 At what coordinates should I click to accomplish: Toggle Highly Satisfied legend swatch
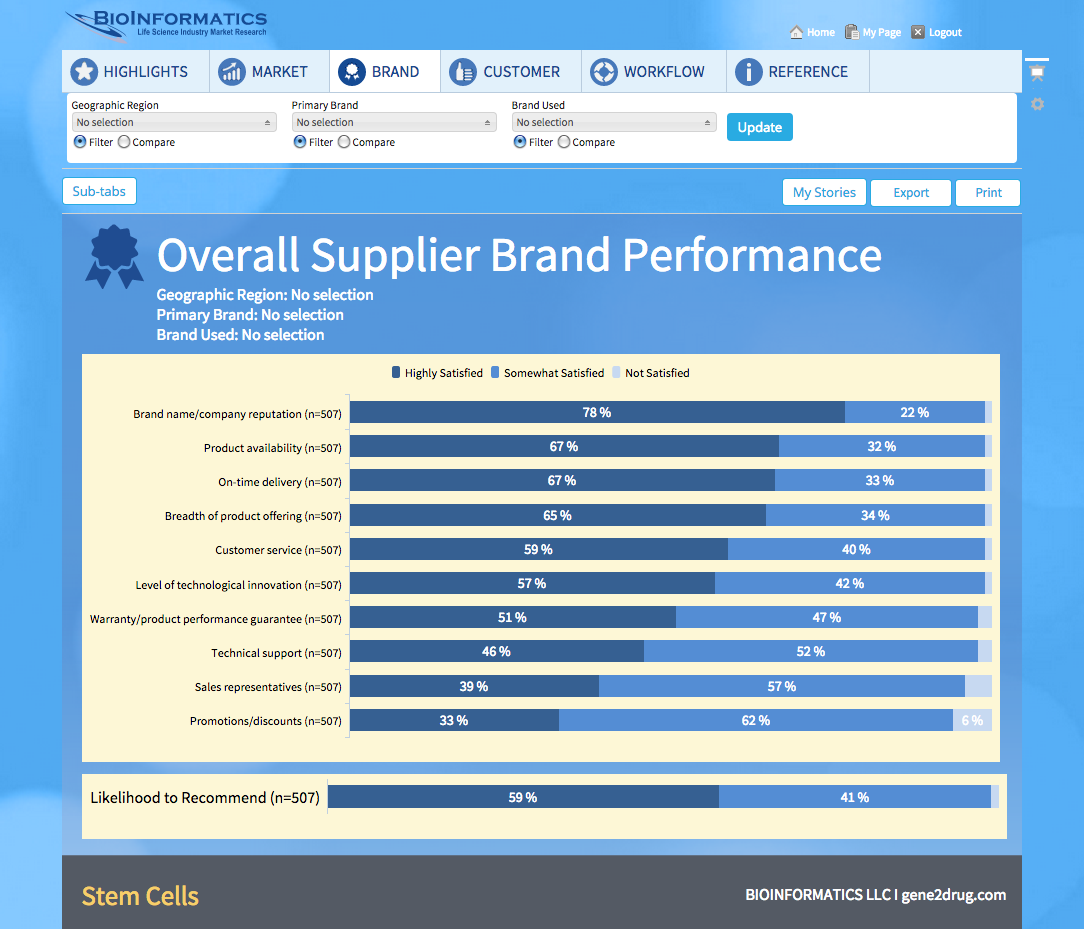point(396,373)
